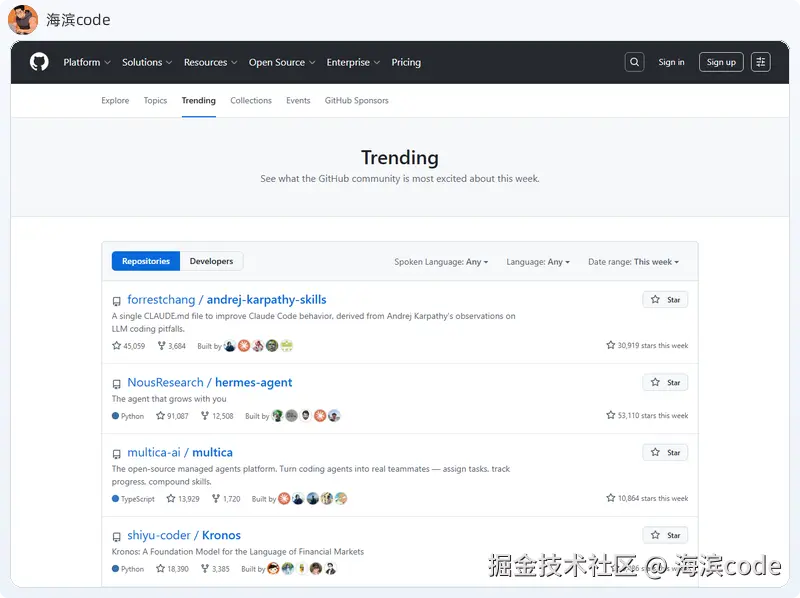800x598 pixels.
Task: Open the appearance settings sliders icon
Action: point(760,62)
